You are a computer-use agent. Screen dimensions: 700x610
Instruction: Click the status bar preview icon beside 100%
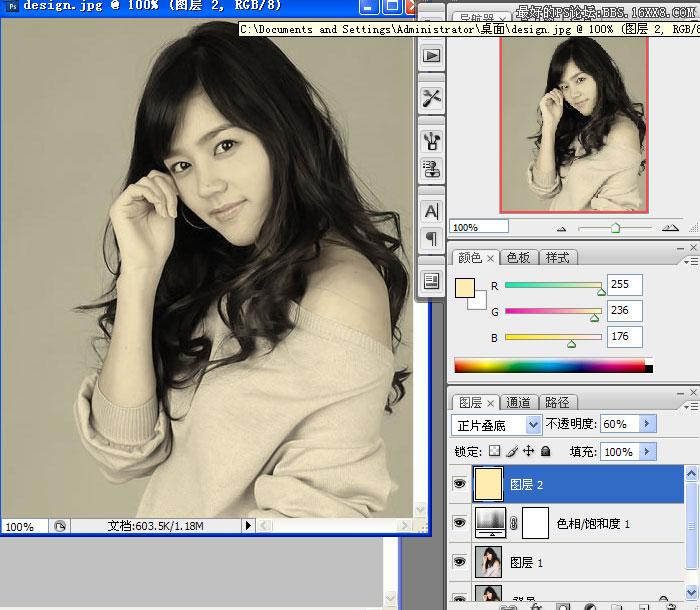coord(60,526)
